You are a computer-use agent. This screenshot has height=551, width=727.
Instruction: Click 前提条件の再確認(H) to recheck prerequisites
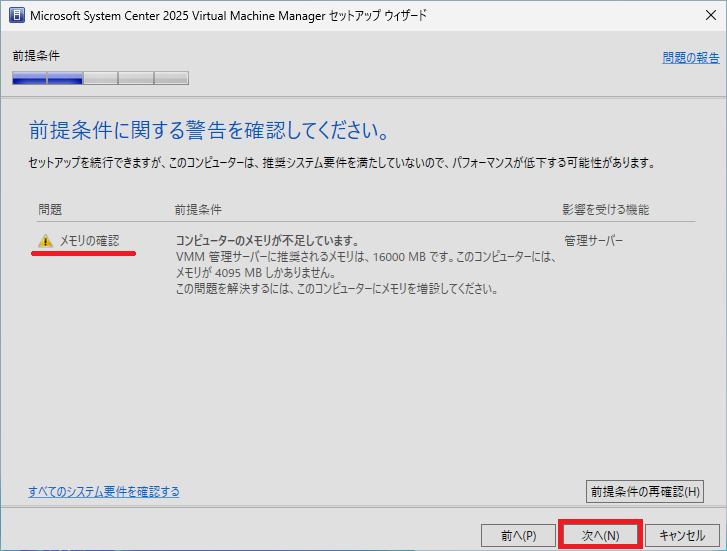click(x=645, y=492)
